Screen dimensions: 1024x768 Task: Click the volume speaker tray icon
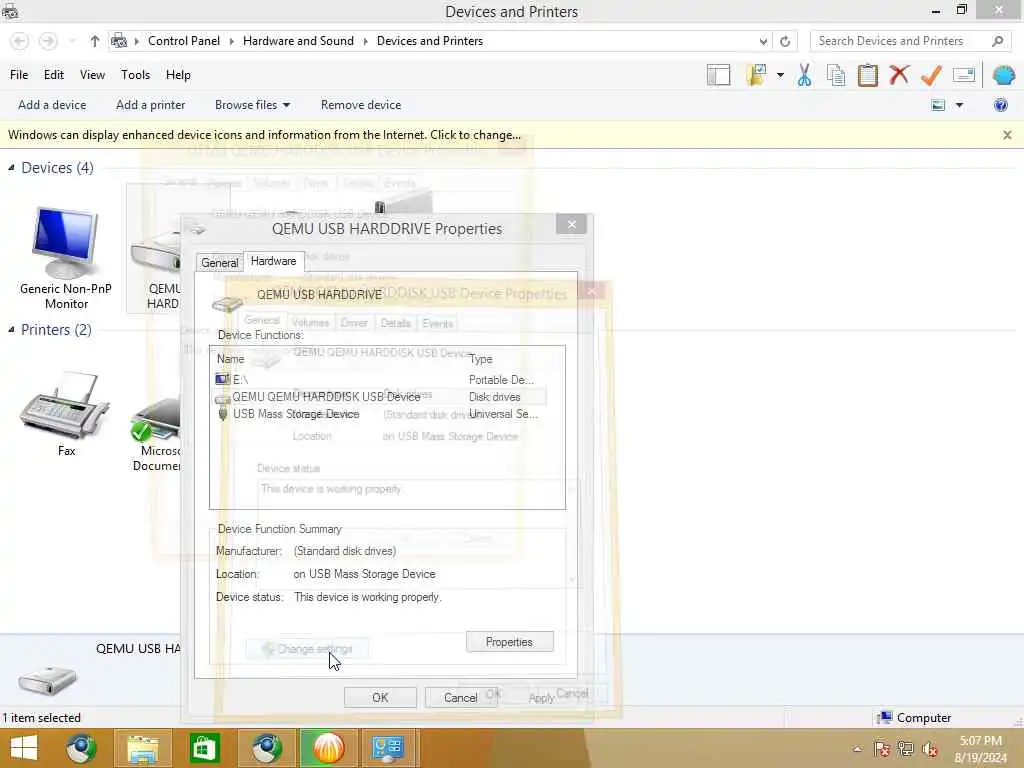click(x=929, y=749)
